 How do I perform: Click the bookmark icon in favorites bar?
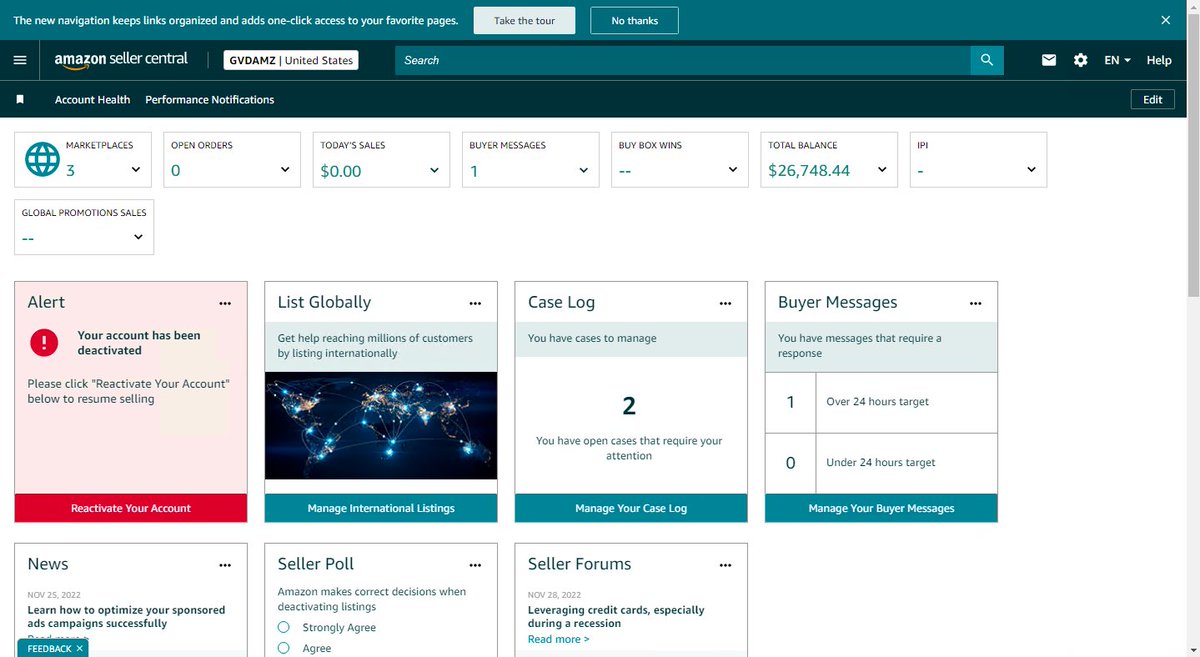[20, 100]
